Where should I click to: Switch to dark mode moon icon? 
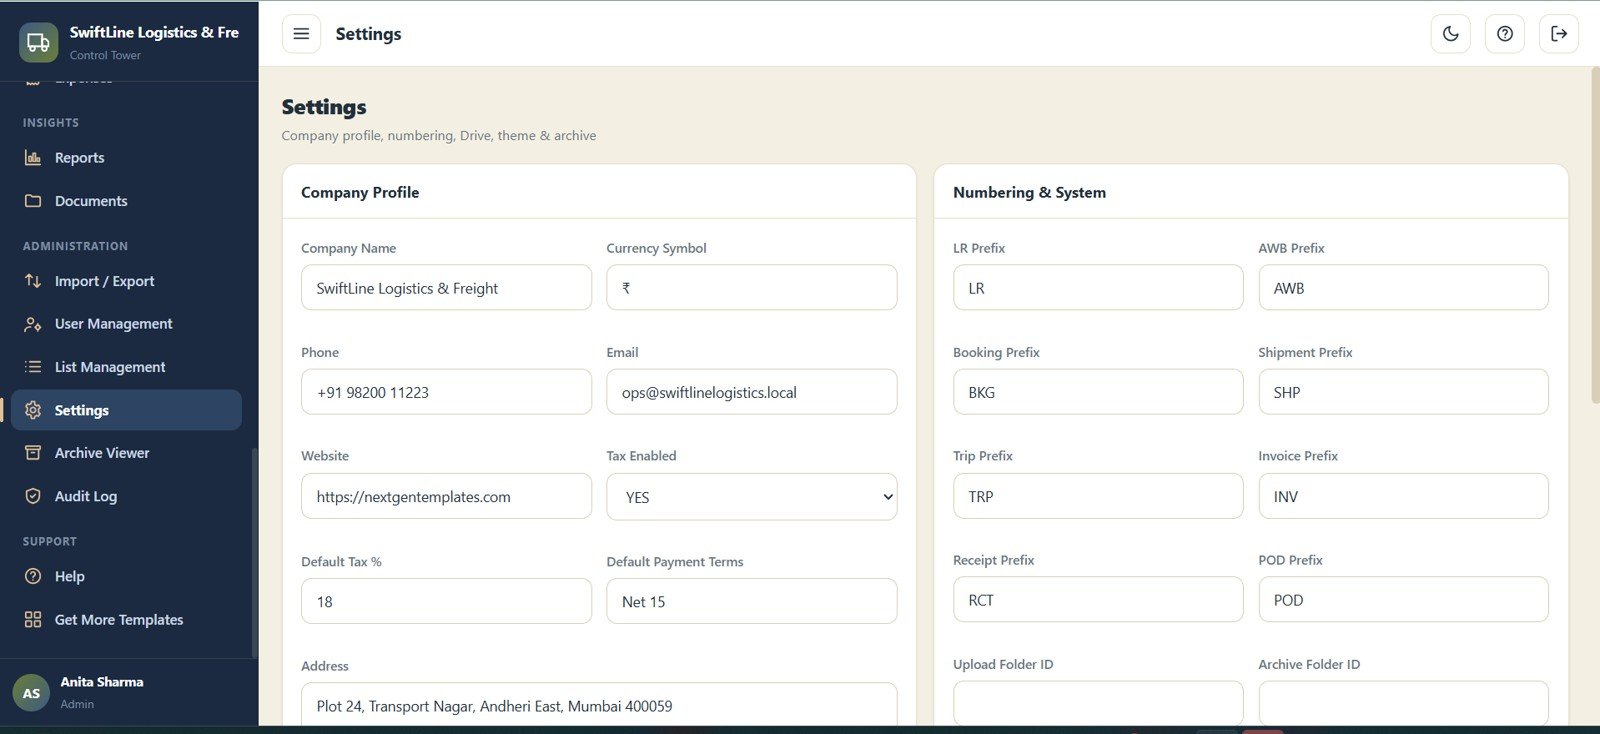[x=1451, y=34]
